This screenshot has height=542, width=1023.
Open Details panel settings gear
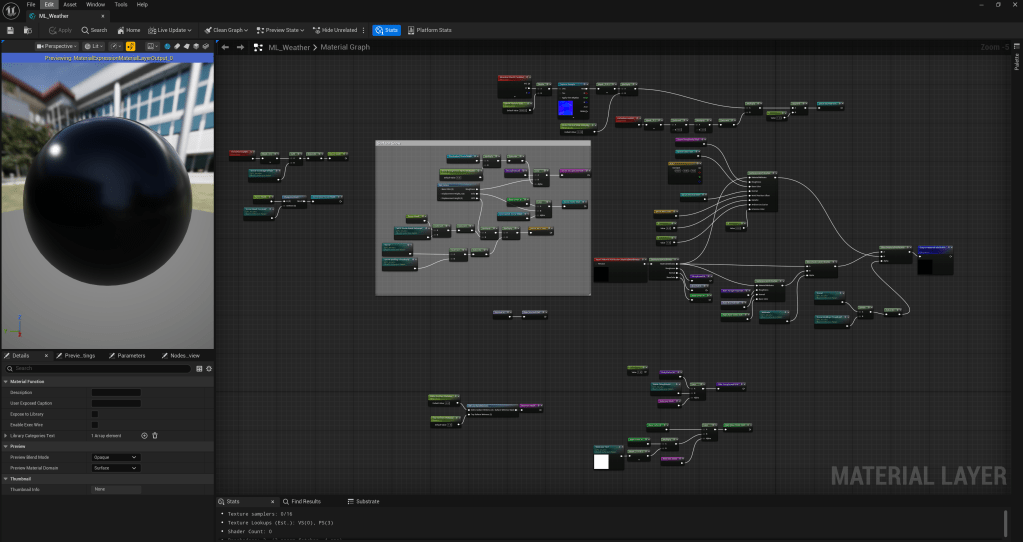pos(209,369)
